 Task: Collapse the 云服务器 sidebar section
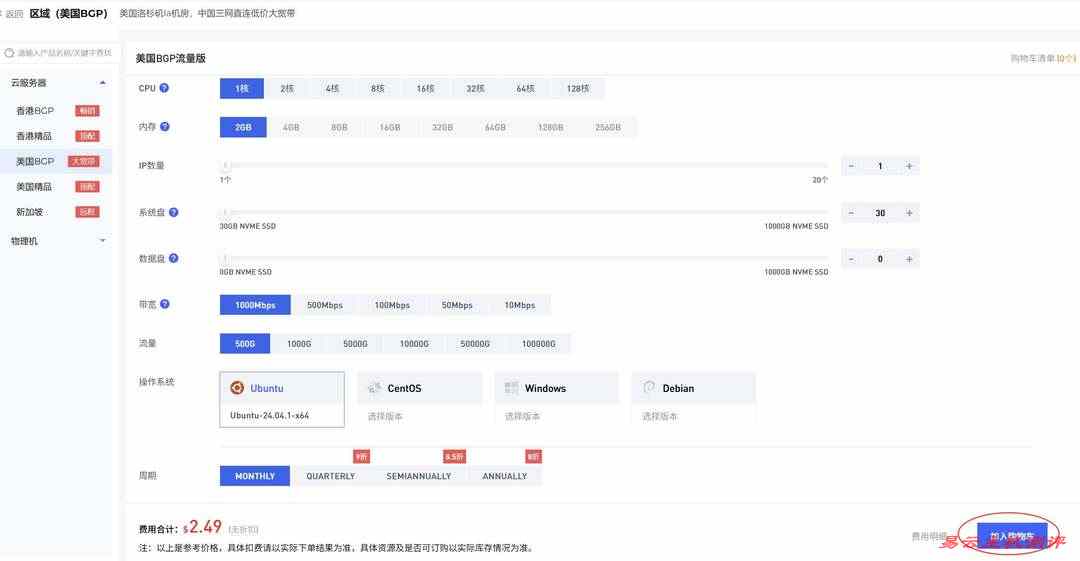(102, 83)
